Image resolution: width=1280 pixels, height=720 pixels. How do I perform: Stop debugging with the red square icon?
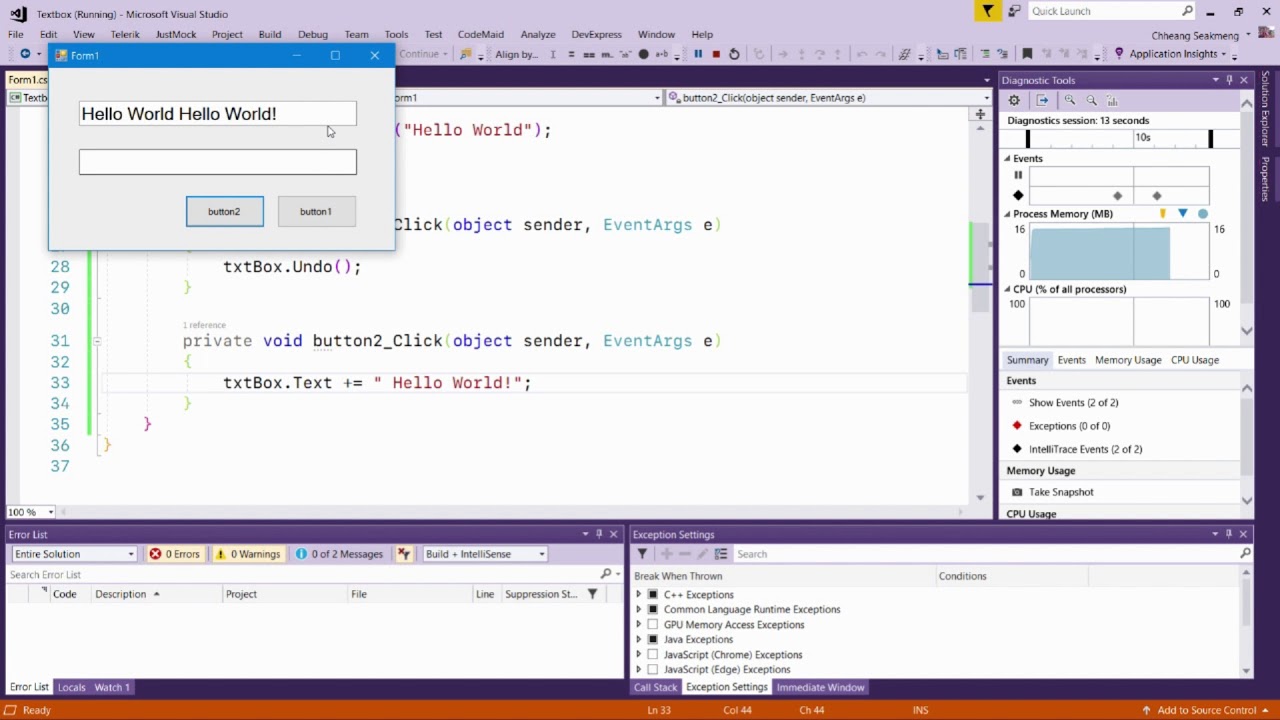coord(716,54)
